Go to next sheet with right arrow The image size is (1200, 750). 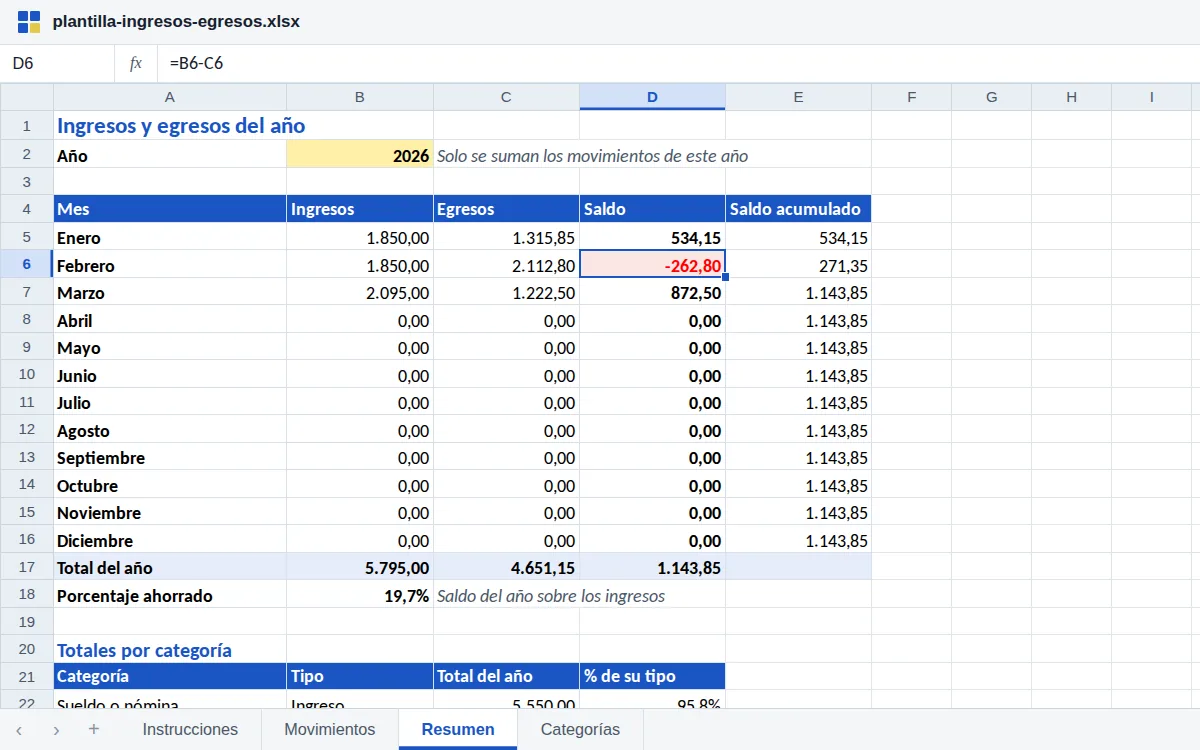coord(56,730)
